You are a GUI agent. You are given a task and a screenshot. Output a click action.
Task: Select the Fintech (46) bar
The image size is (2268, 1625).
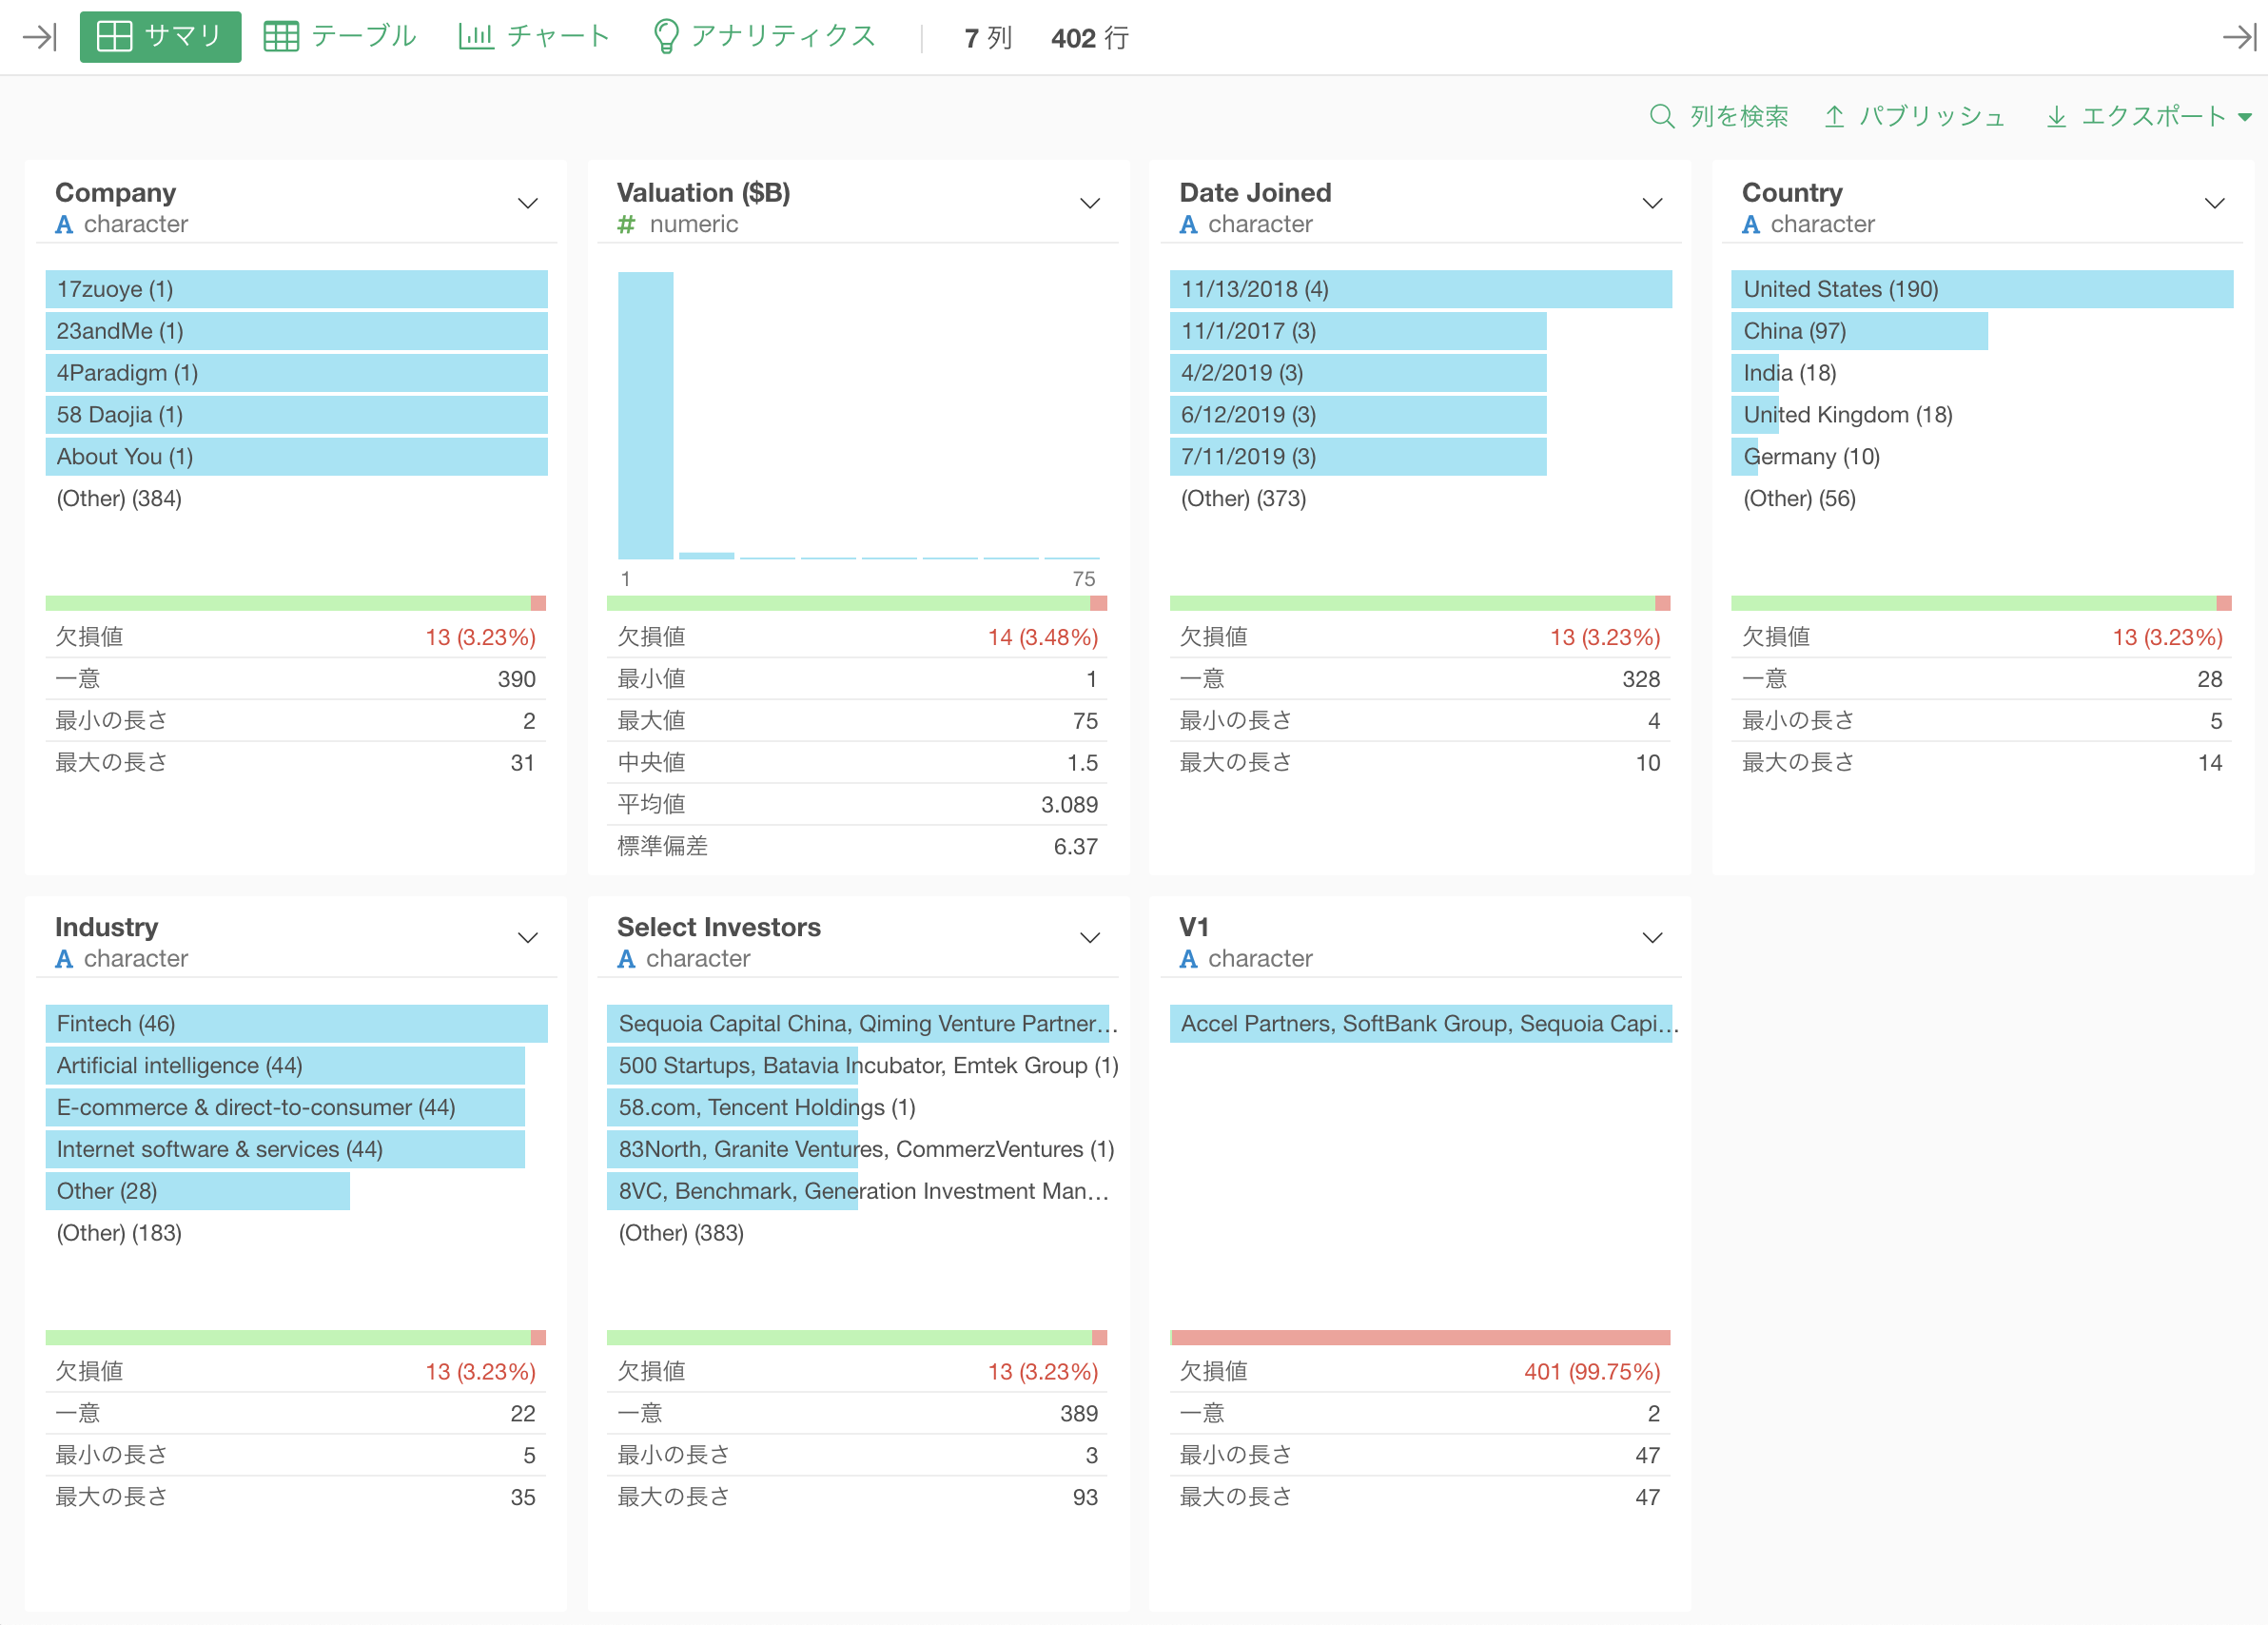296,1024
